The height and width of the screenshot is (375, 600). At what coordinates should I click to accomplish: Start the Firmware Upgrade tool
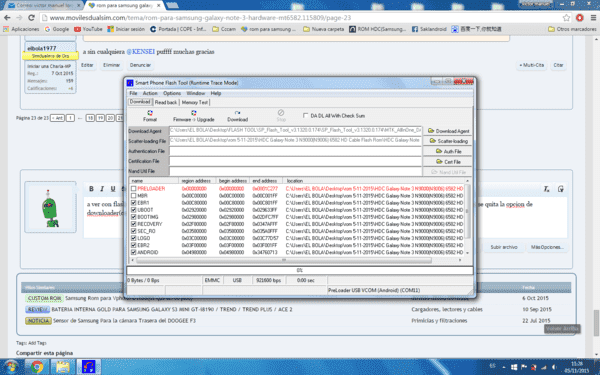pos(194,116)
